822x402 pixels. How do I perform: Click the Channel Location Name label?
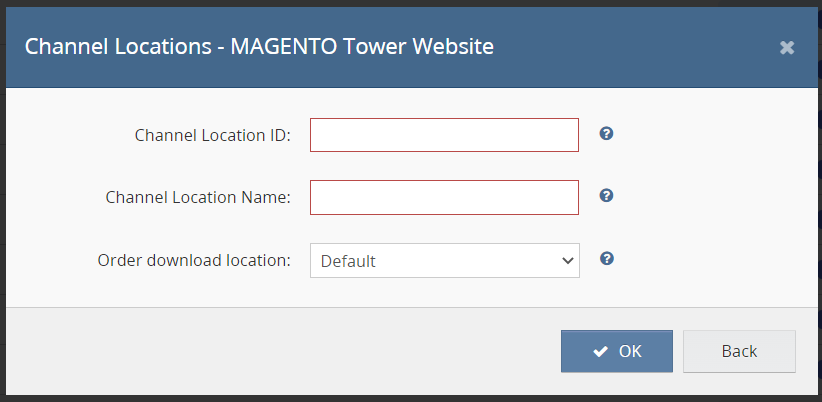click(x=198, y=198)
